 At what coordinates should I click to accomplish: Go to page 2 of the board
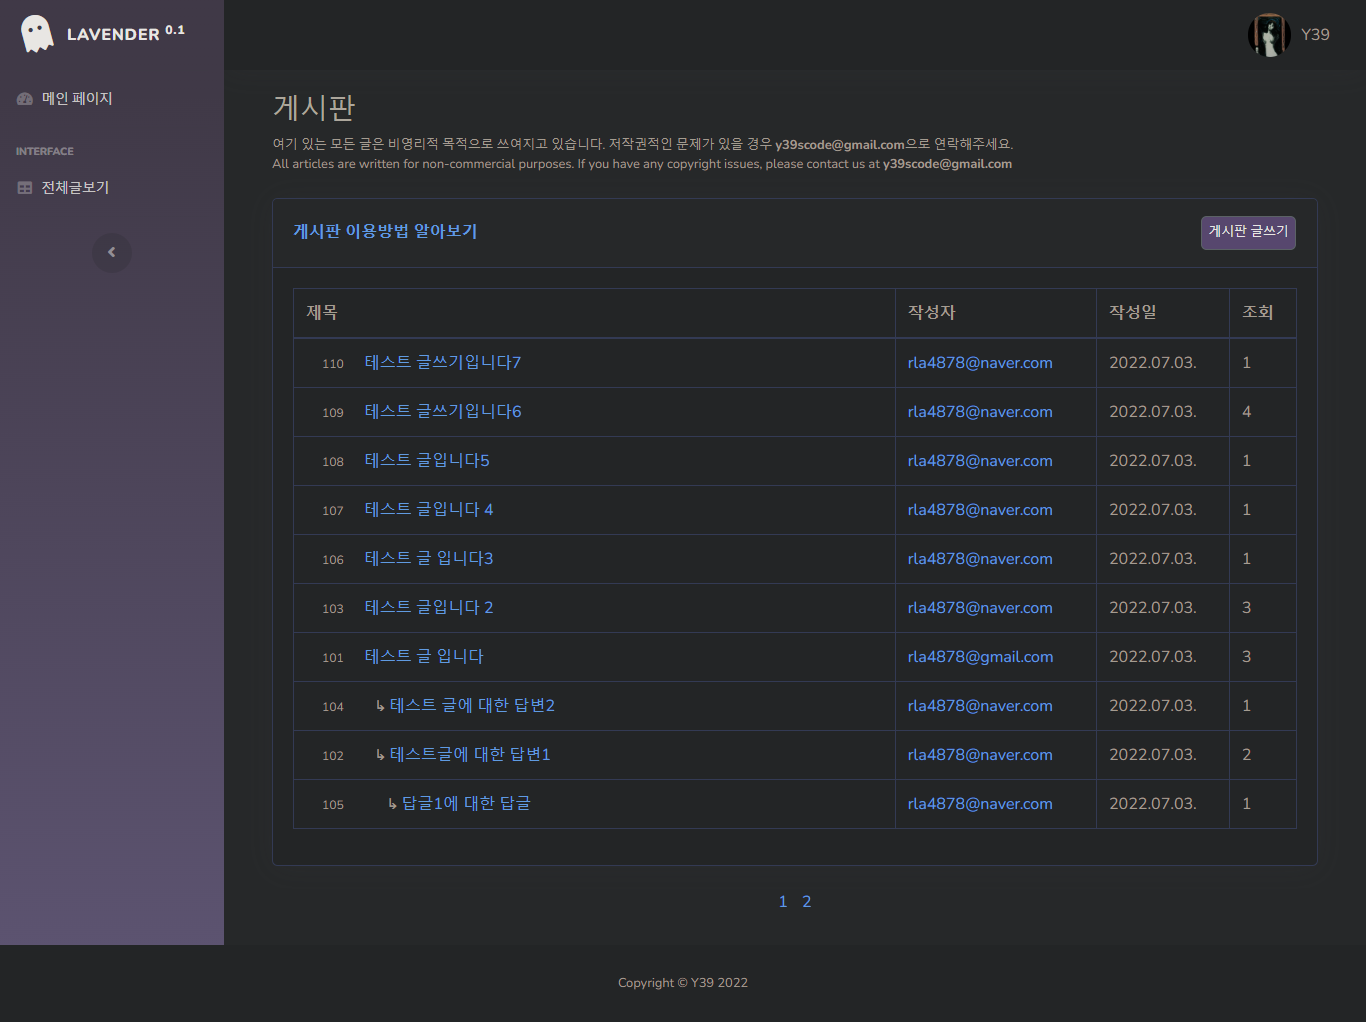pyautogui.click(x=807, y=902)
